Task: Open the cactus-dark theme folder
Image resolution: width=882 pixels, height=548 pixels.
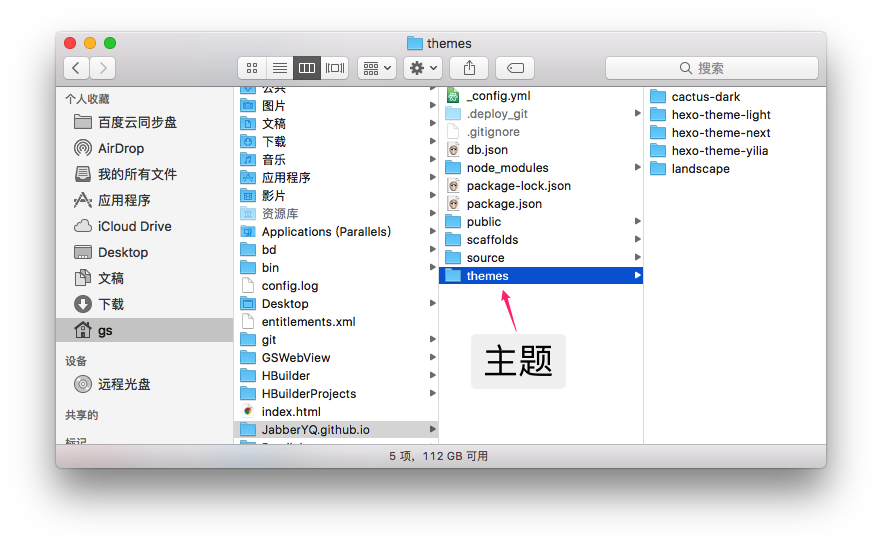Action: point(705,97)
